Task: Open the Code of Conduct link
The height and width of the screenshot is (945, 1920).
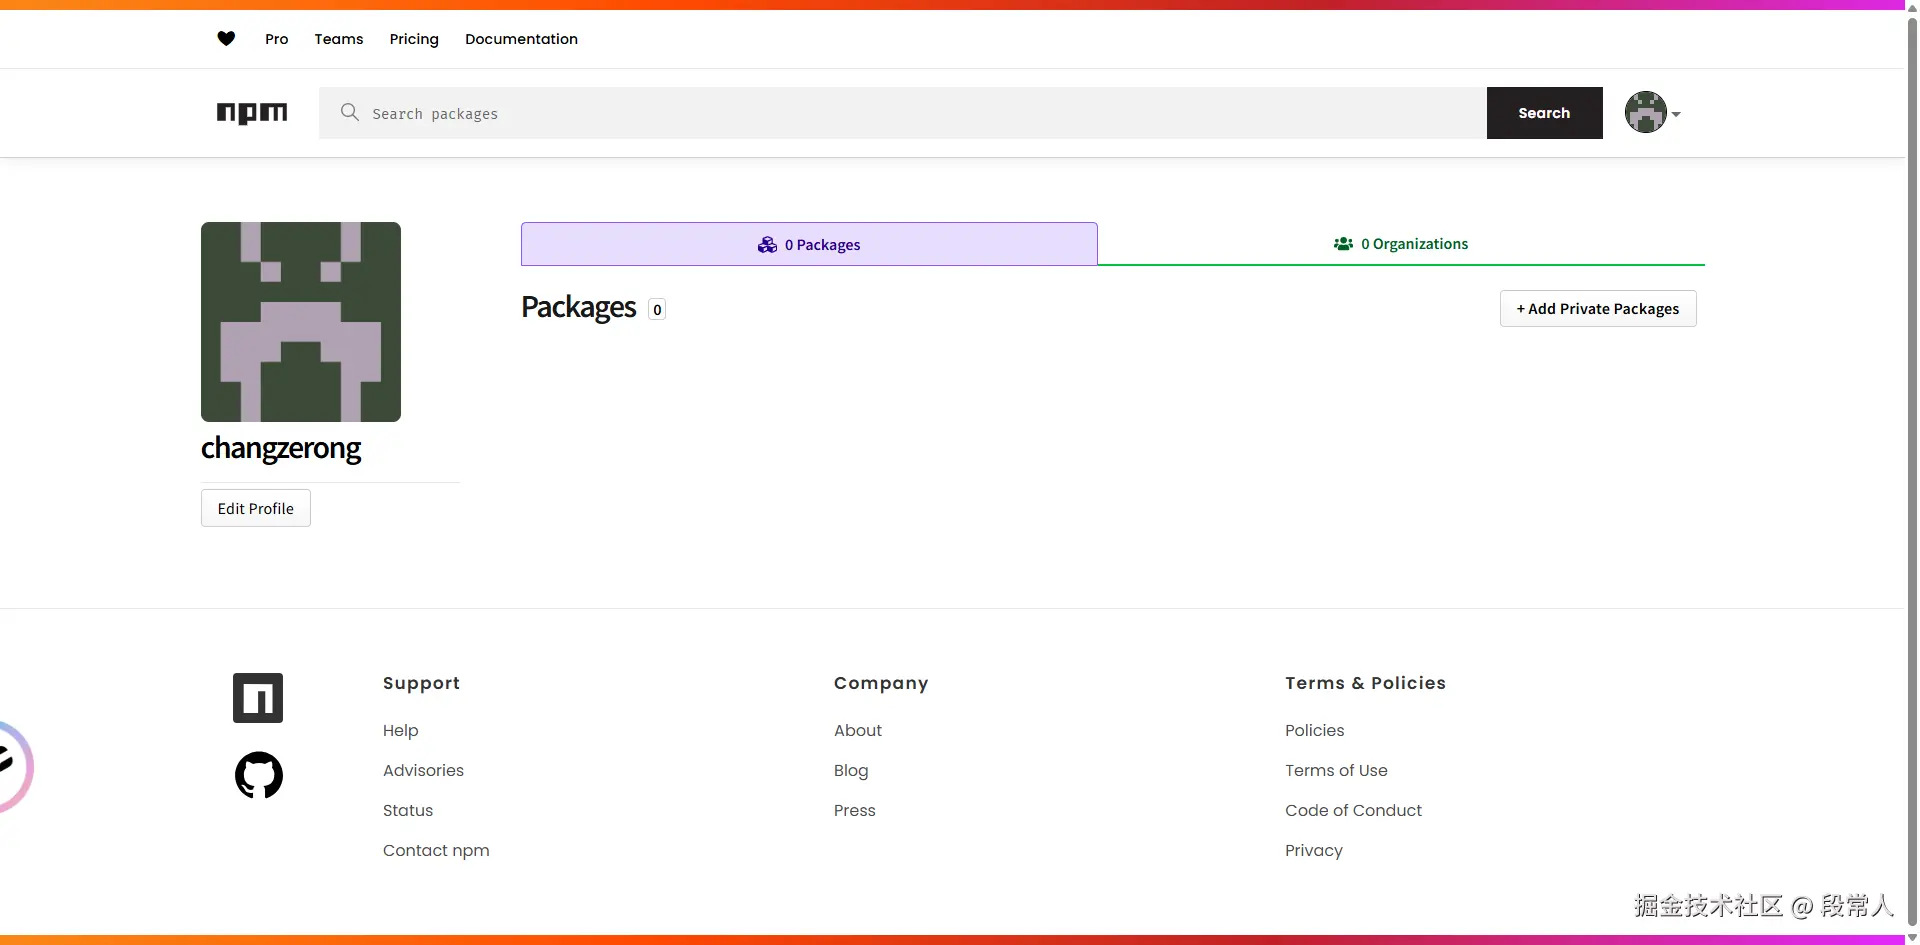Action: pyautogui.click(x=1353, y=811)
